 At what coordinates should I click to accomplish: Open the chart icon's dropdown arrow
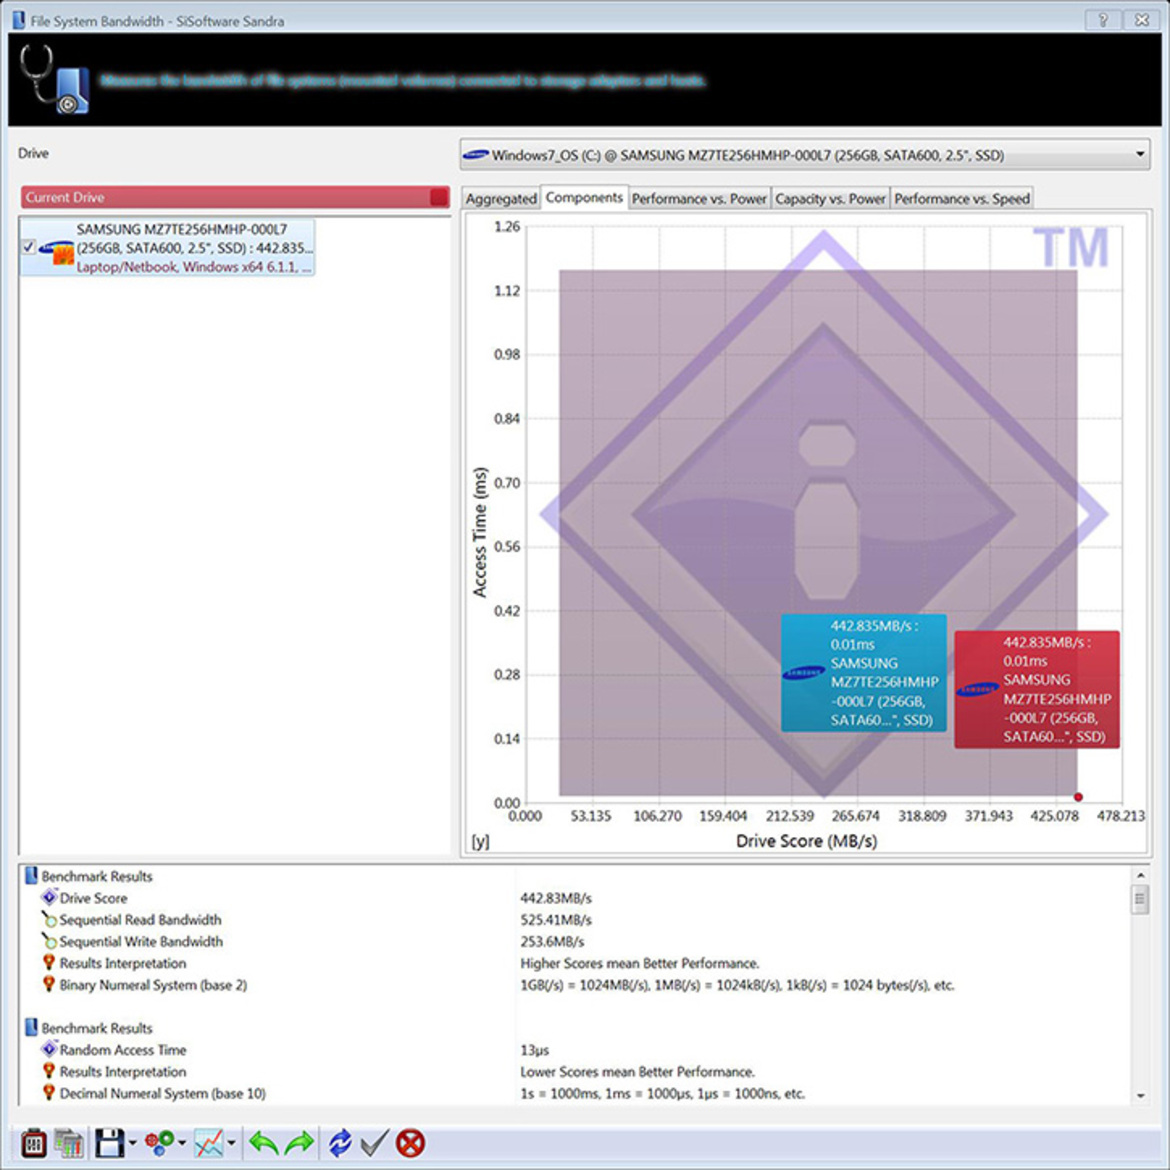coord(231,1143)
